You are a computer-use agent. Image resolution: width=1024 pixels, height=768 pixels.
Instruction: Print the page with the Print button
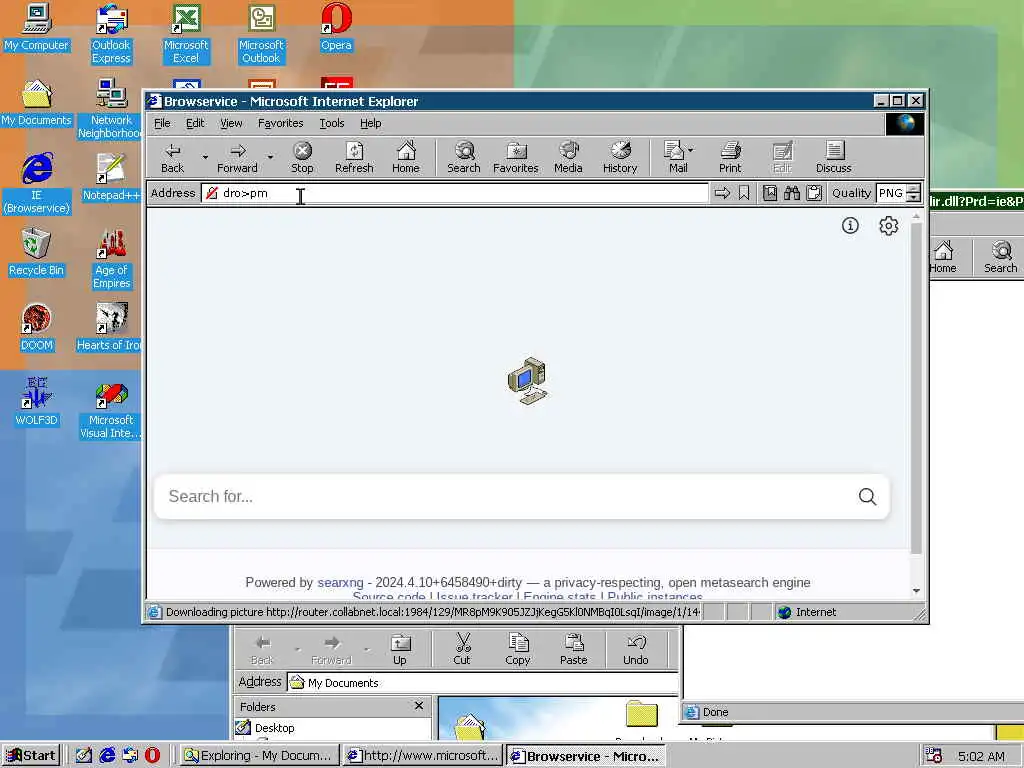[x=730, y=158]
